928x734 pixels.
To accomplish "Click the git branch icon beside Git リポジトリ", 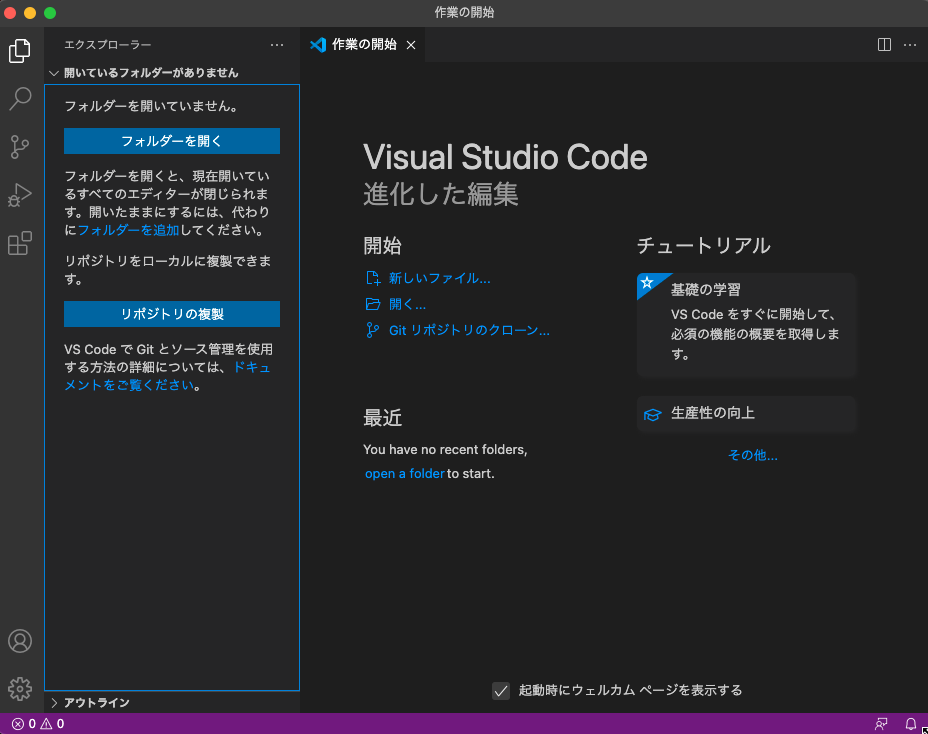I will tap(373, 330).
